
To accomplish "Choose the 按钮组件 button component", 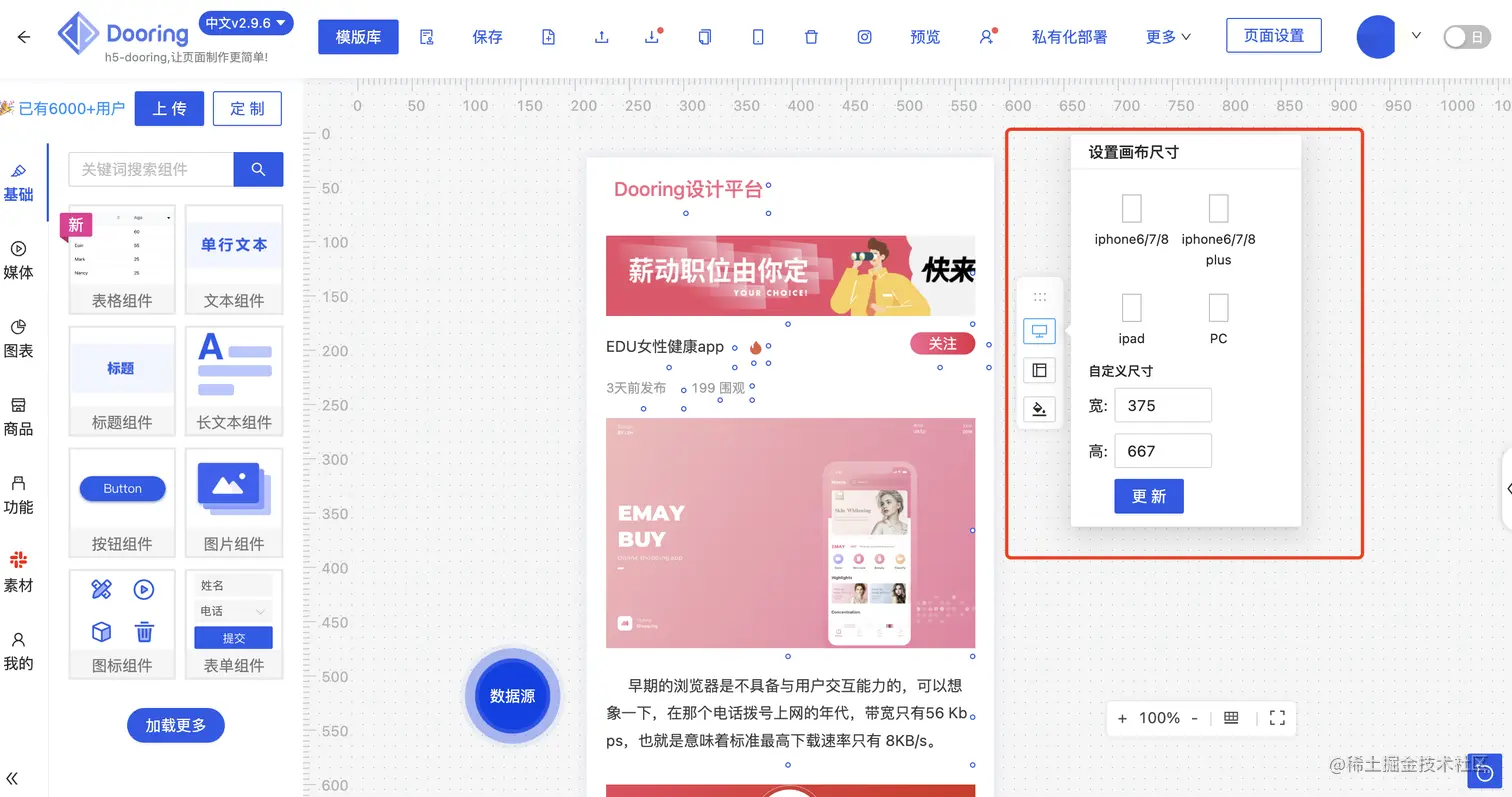I will [122, 503].
